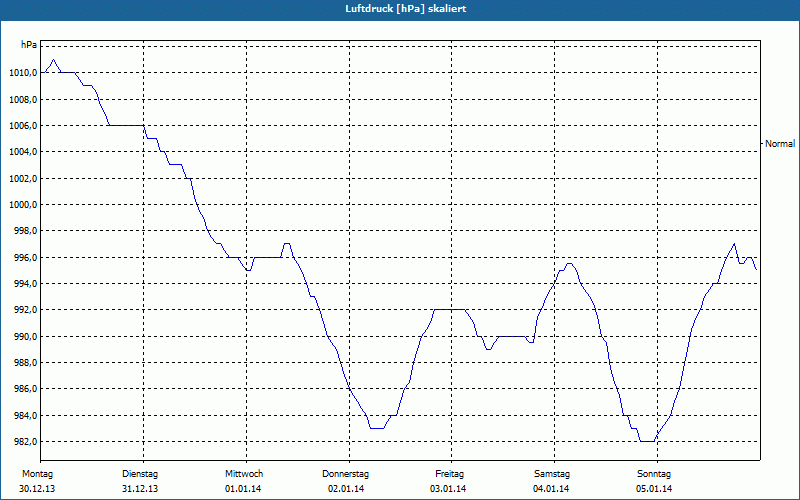
Task: Click the Mittwoch day label
Action: (x=244, y=474)
